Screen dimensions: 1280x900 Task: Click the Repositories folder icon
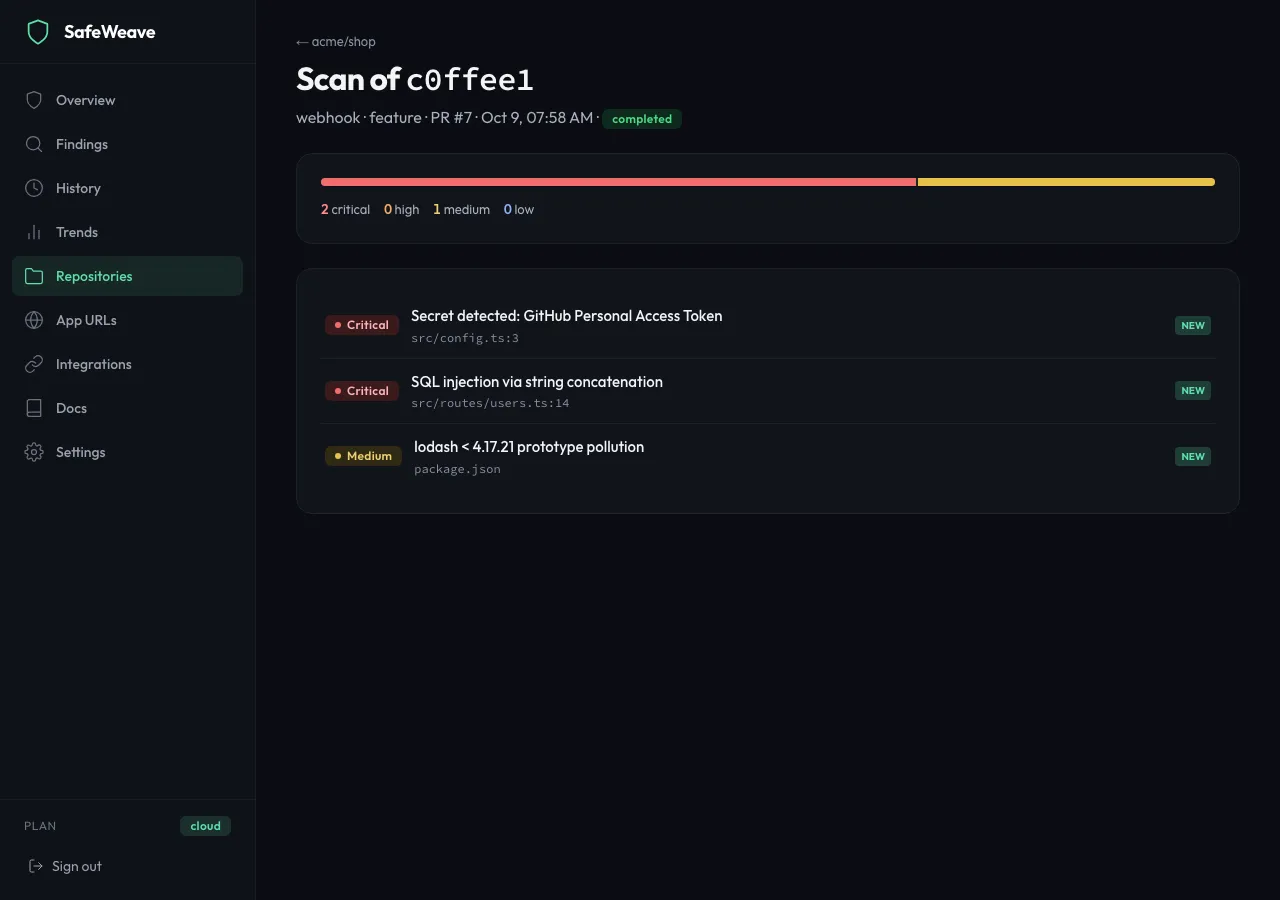coord(34,276)
